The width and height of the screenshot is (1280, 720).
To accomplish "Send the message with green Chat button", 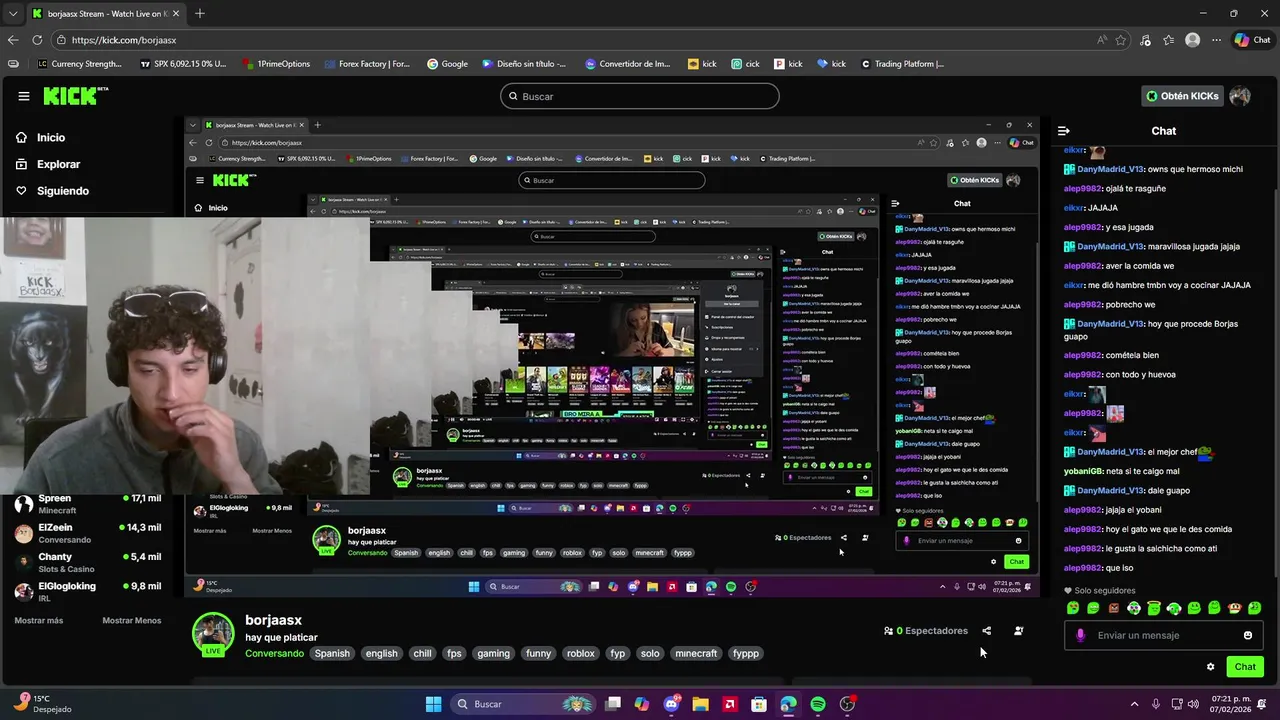I will 1245,667.
